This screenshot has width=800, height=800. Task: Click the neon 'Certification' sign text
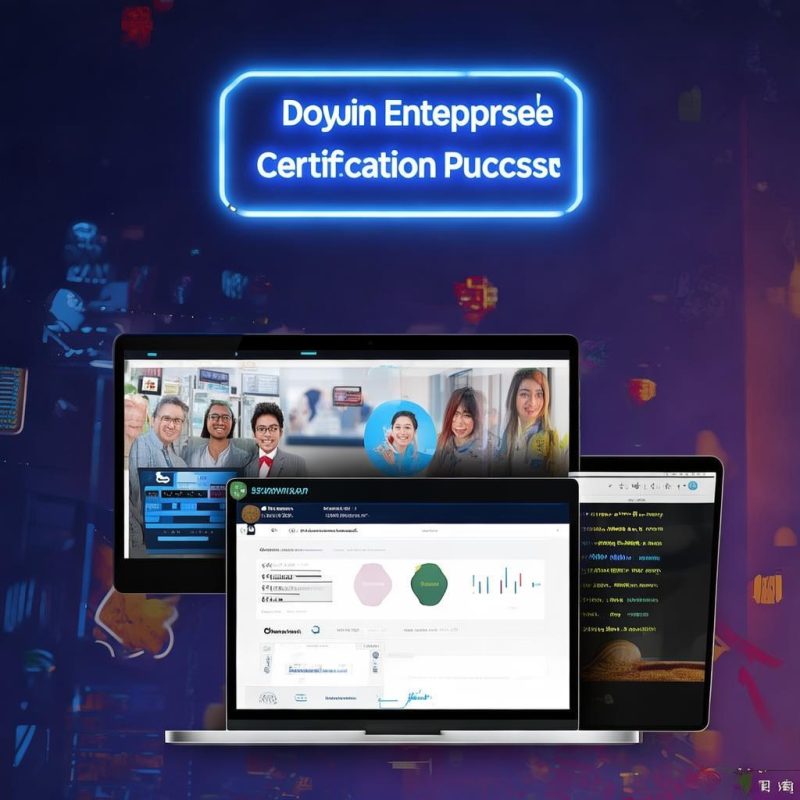click(x=345, y=165)
